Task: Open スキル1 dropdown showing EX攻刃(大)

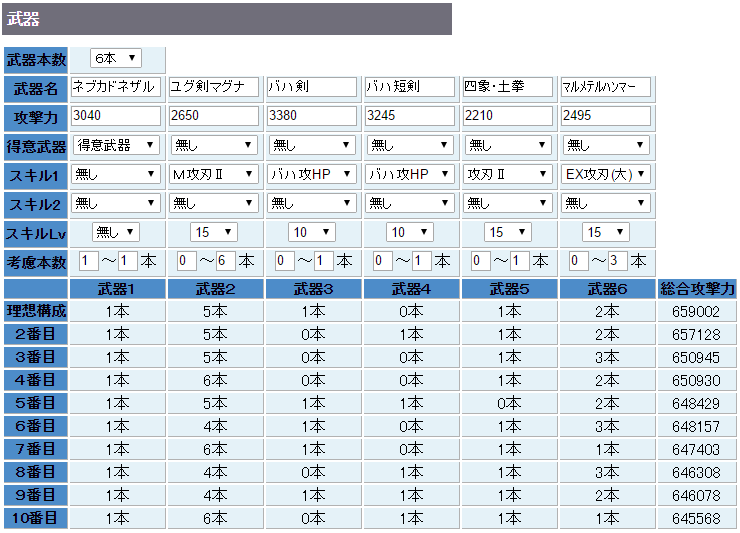Action: (606, 174)
